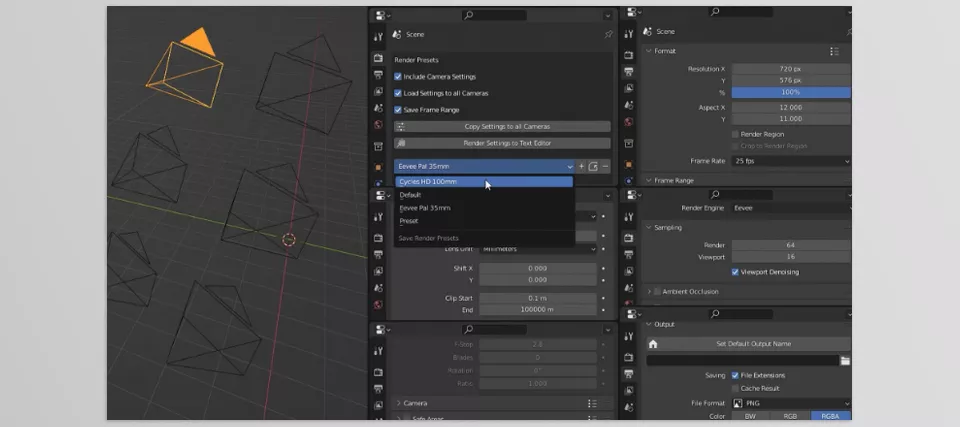Open editor type menu in Render Presets panel

[x=383, y=15]
